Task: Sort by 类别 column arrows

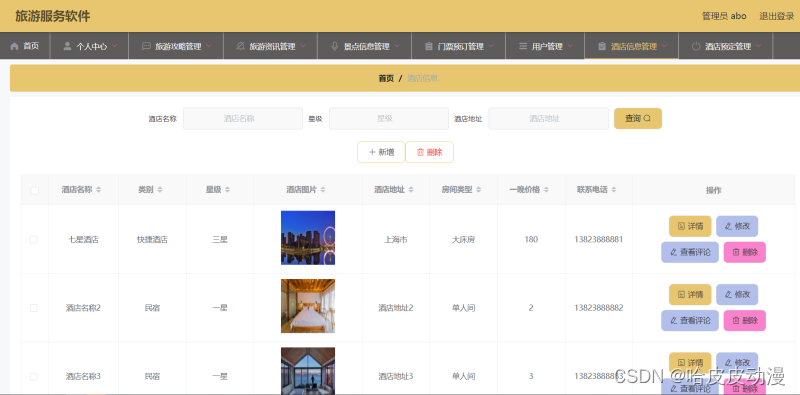Action: click(x=160, y=190)
